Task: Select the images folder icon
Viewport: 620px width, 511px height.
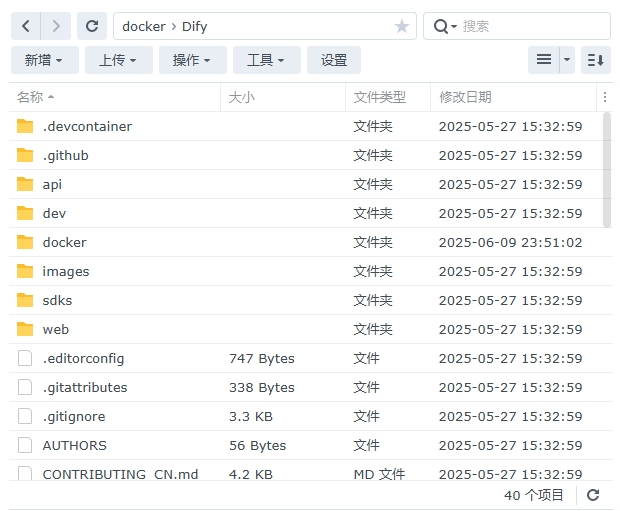Action: pos(25,271)
